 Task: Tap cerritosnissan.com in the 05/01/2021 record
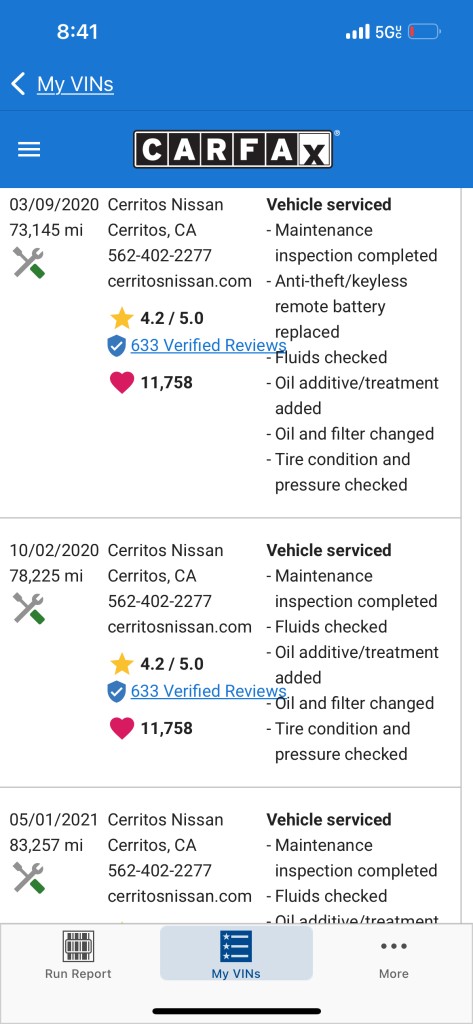pos(180,896)
